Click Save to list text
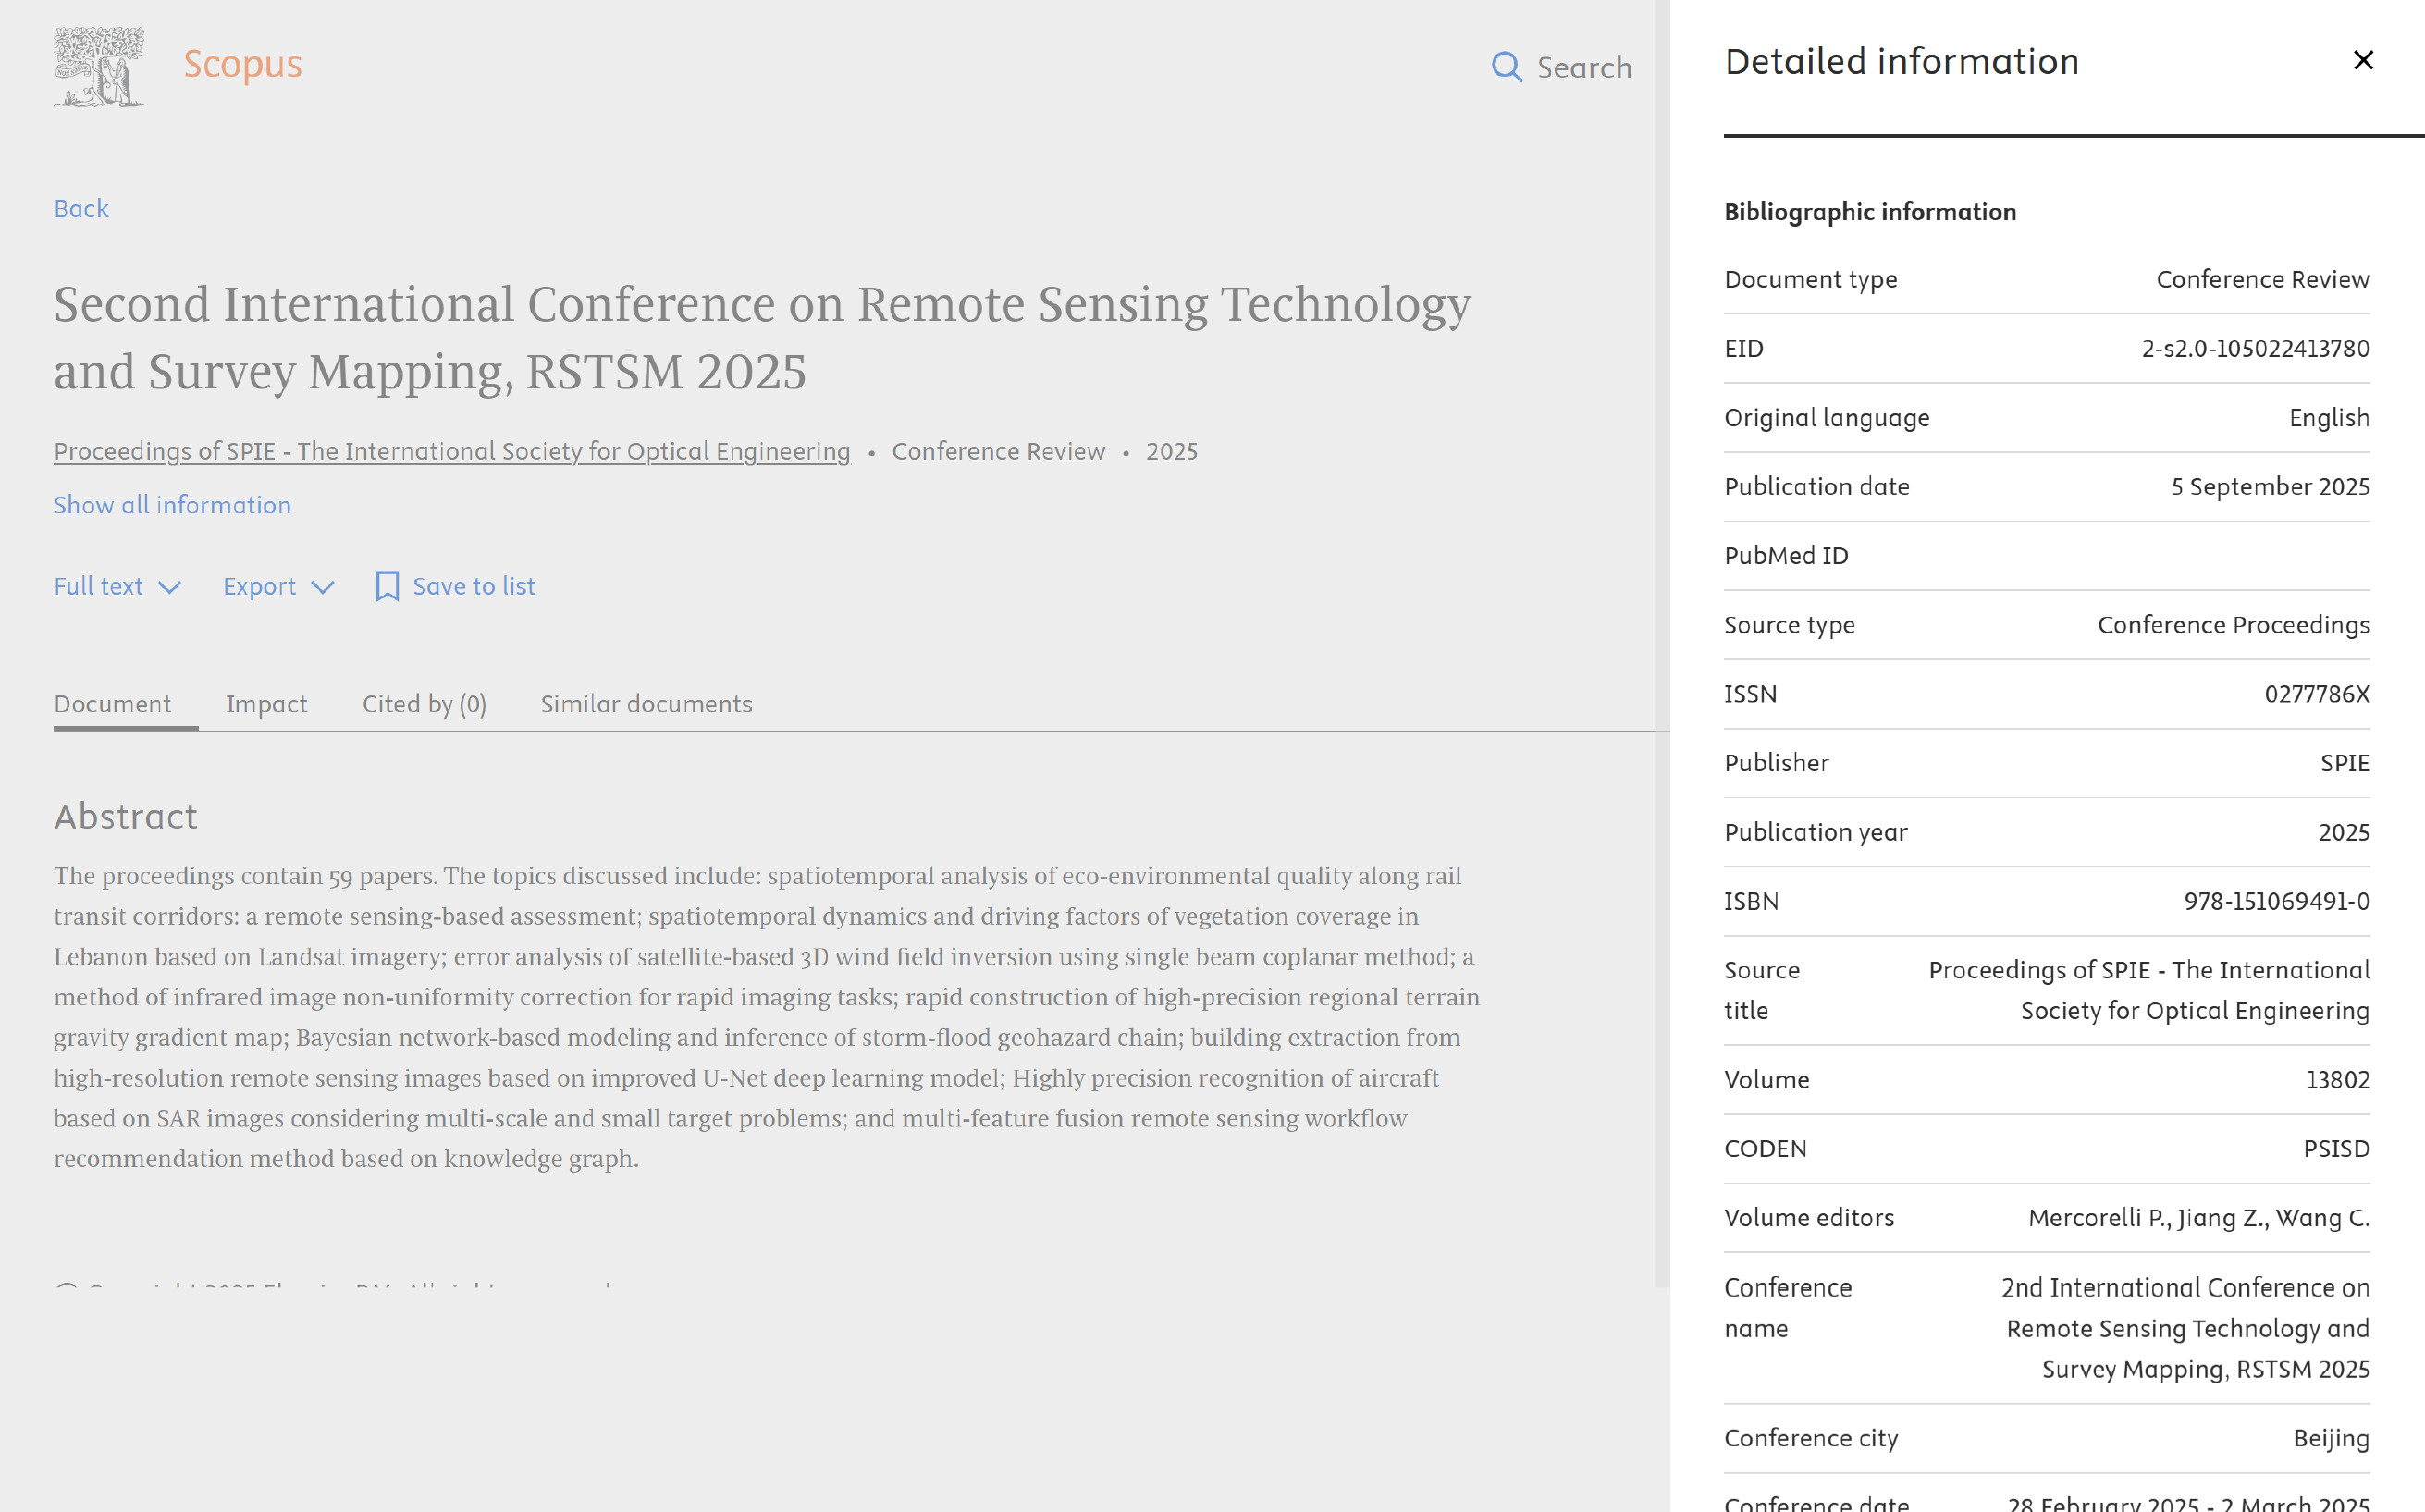Screen dimensions: 2425x1512 click(x=474, y=586)
